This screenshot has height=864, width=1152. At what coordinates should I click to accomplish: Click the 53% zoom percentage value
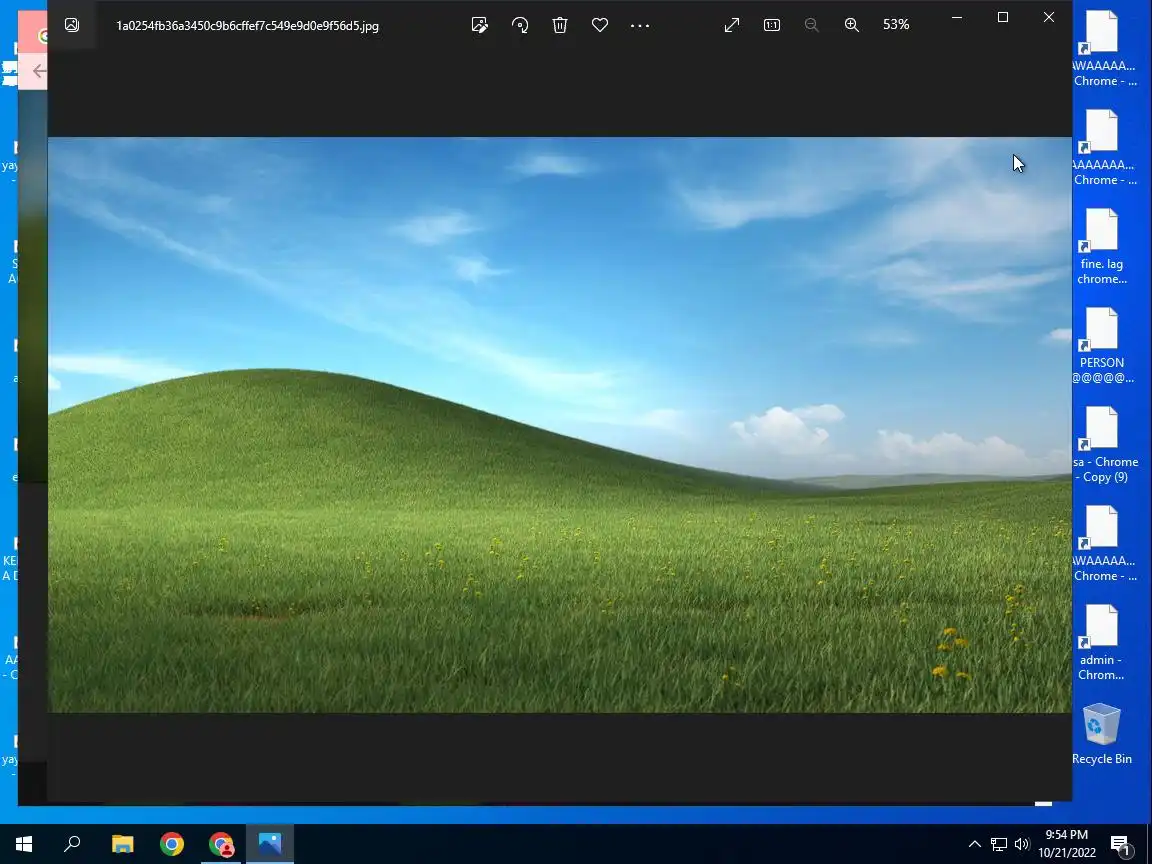pyautogui.click(x=896, y=25)
